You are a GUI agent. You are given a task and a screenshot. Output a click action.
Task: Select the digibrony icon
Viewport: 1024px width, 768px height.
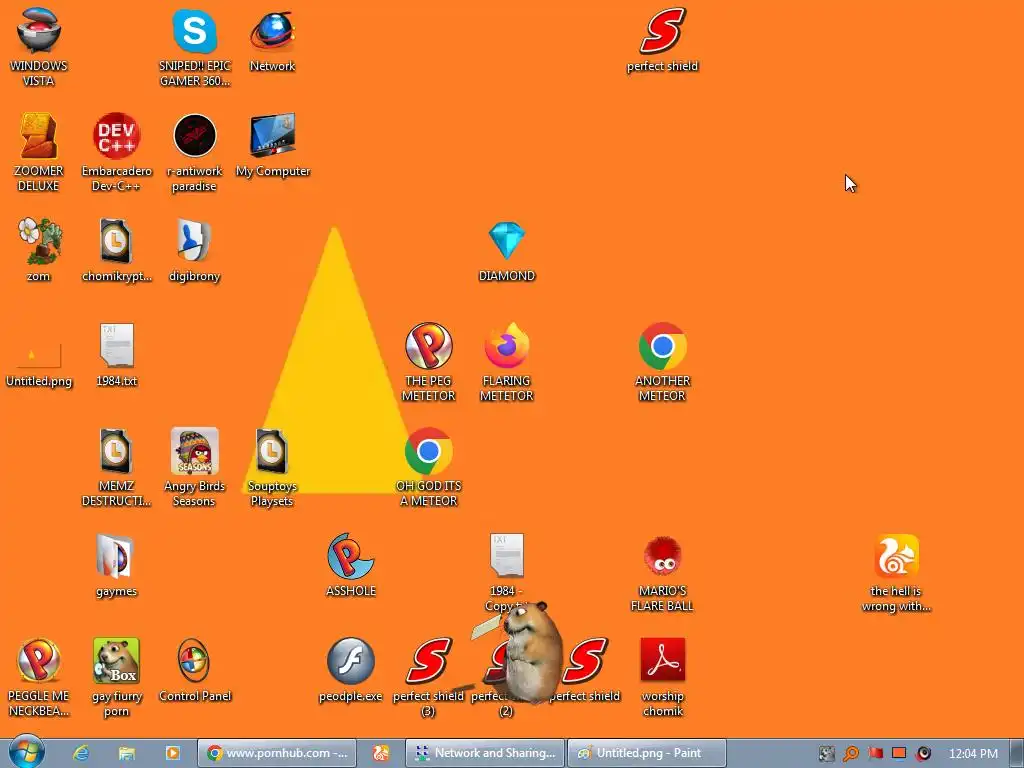tap(195, 249)
